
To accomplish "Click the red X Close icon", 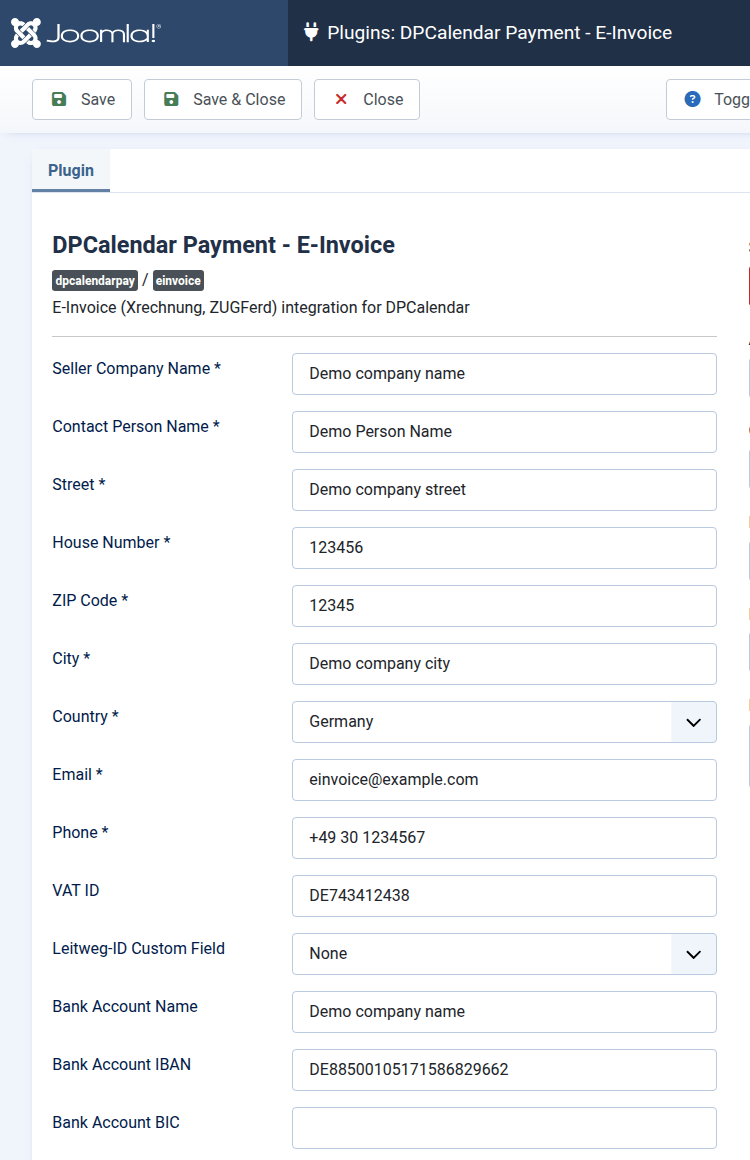I will [341, 99].
